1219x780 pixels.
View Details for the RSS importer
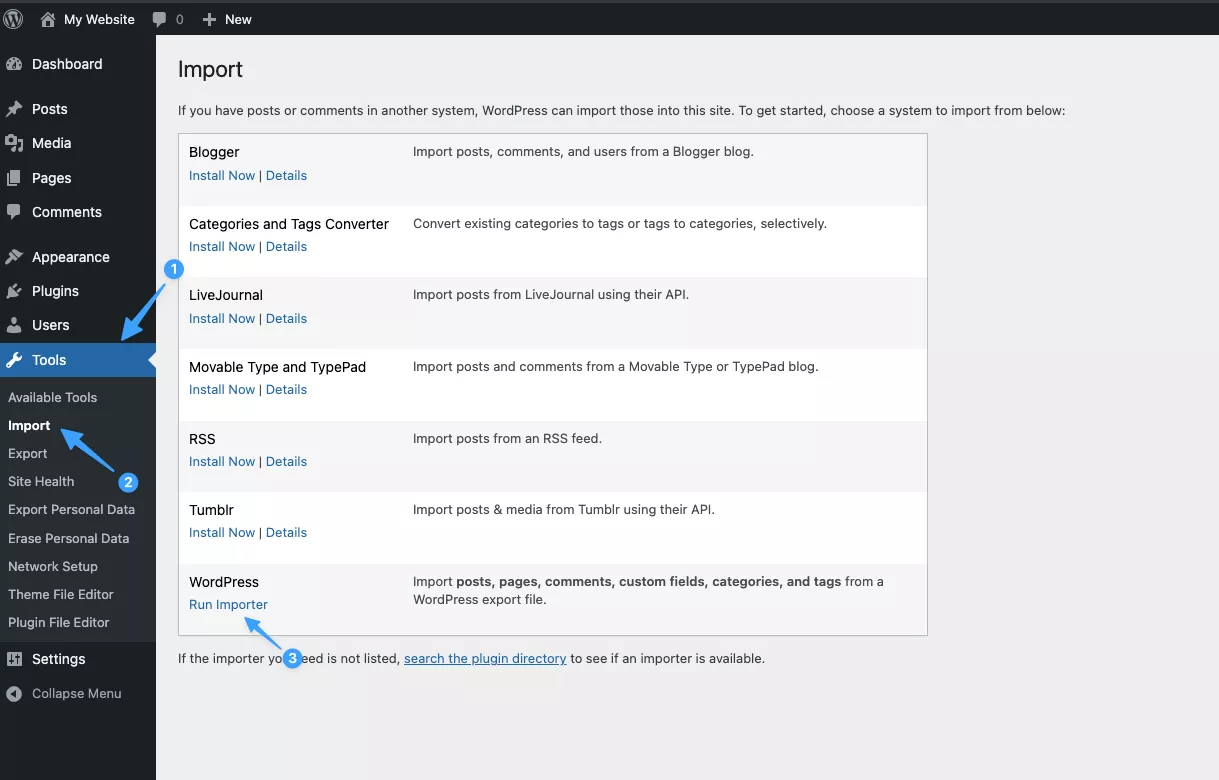286,461
